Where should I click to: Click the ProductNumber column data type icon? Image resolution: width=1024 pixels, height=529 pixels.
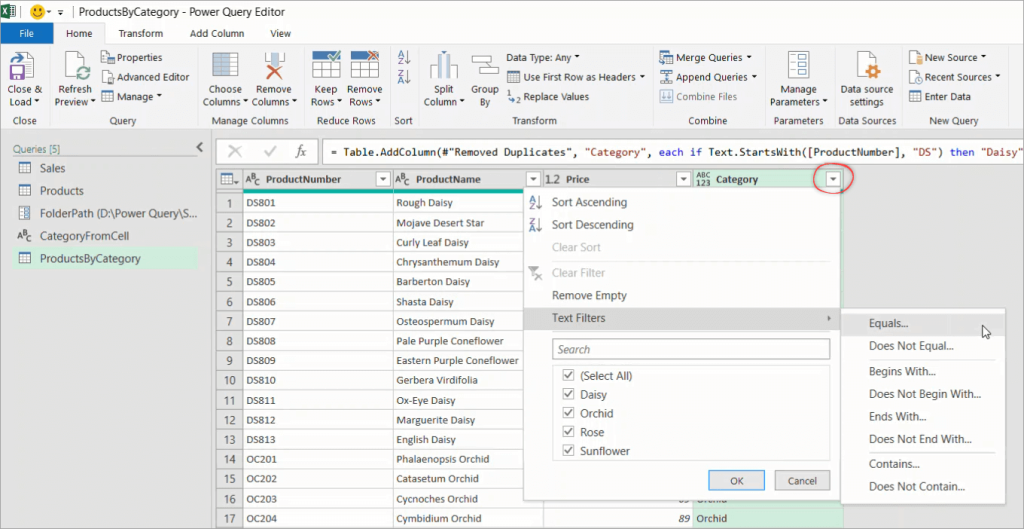tap(253, 180)
